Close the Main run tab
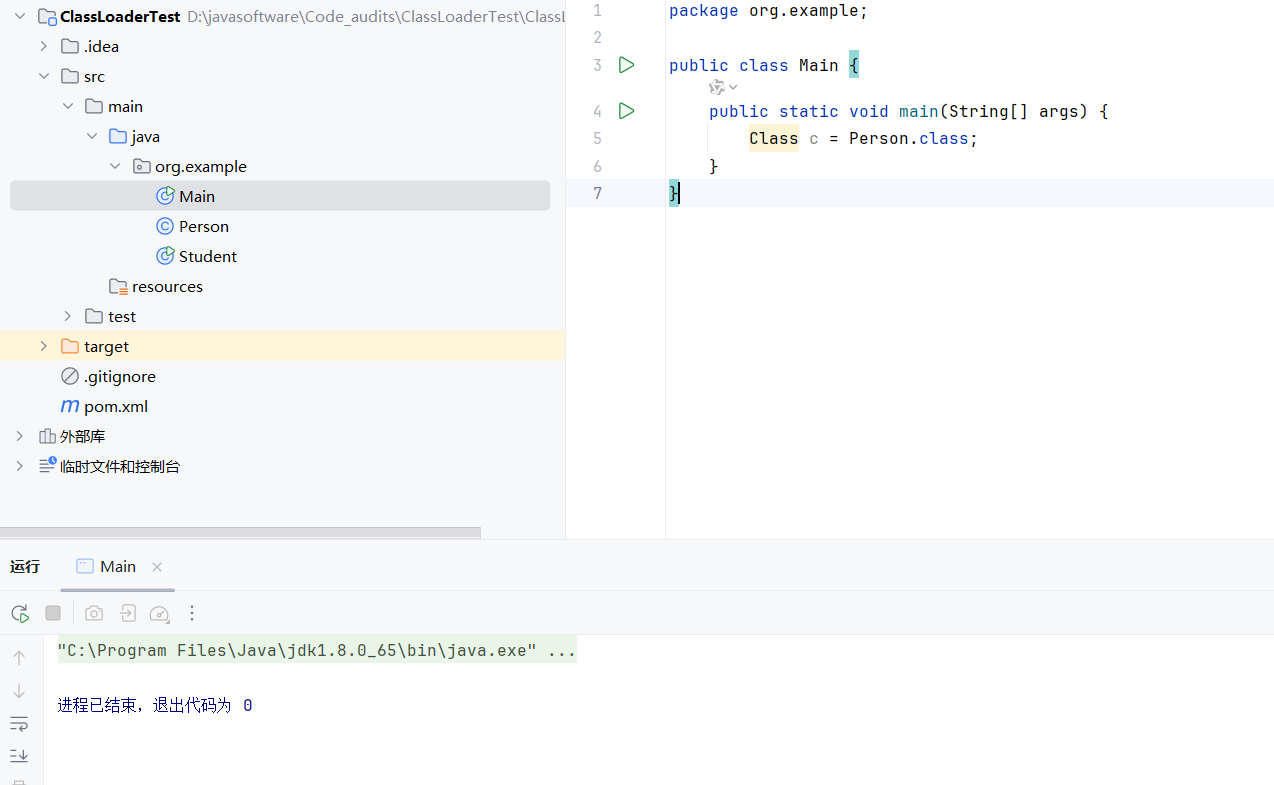The image size is (1274, 785). (x=157, y=567)
